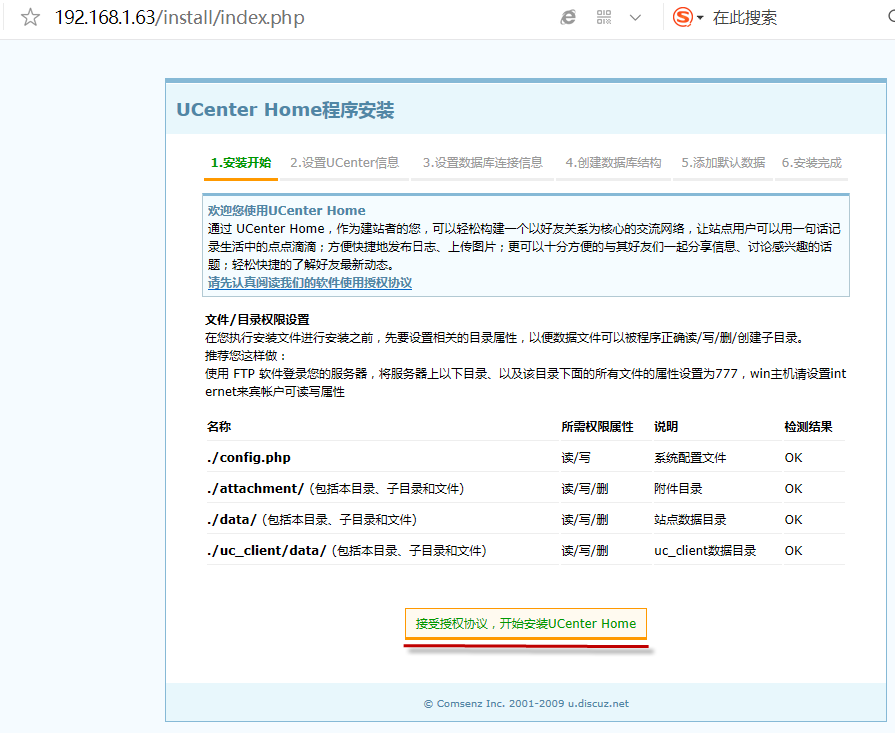Viewport: 895px width, 733px height.
Task: Click the 附件目录 description
Action: (678, 489)
